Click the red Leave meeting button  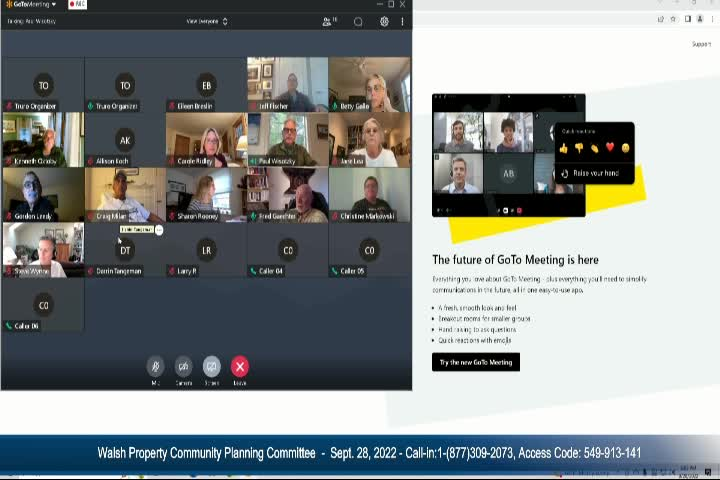(x=239, y=367)
